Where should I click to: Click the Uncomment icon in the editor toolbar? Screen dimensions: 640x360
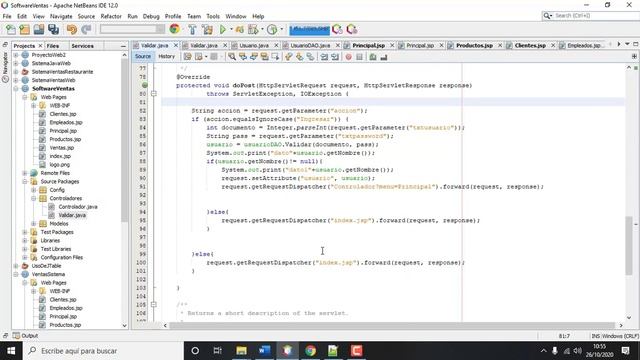(x=384, y=57)
